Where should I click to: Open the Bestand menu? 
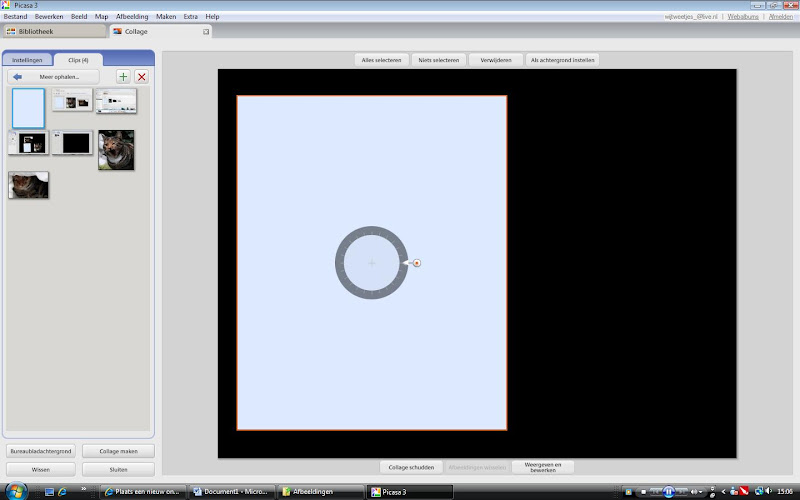pos(15,16)
